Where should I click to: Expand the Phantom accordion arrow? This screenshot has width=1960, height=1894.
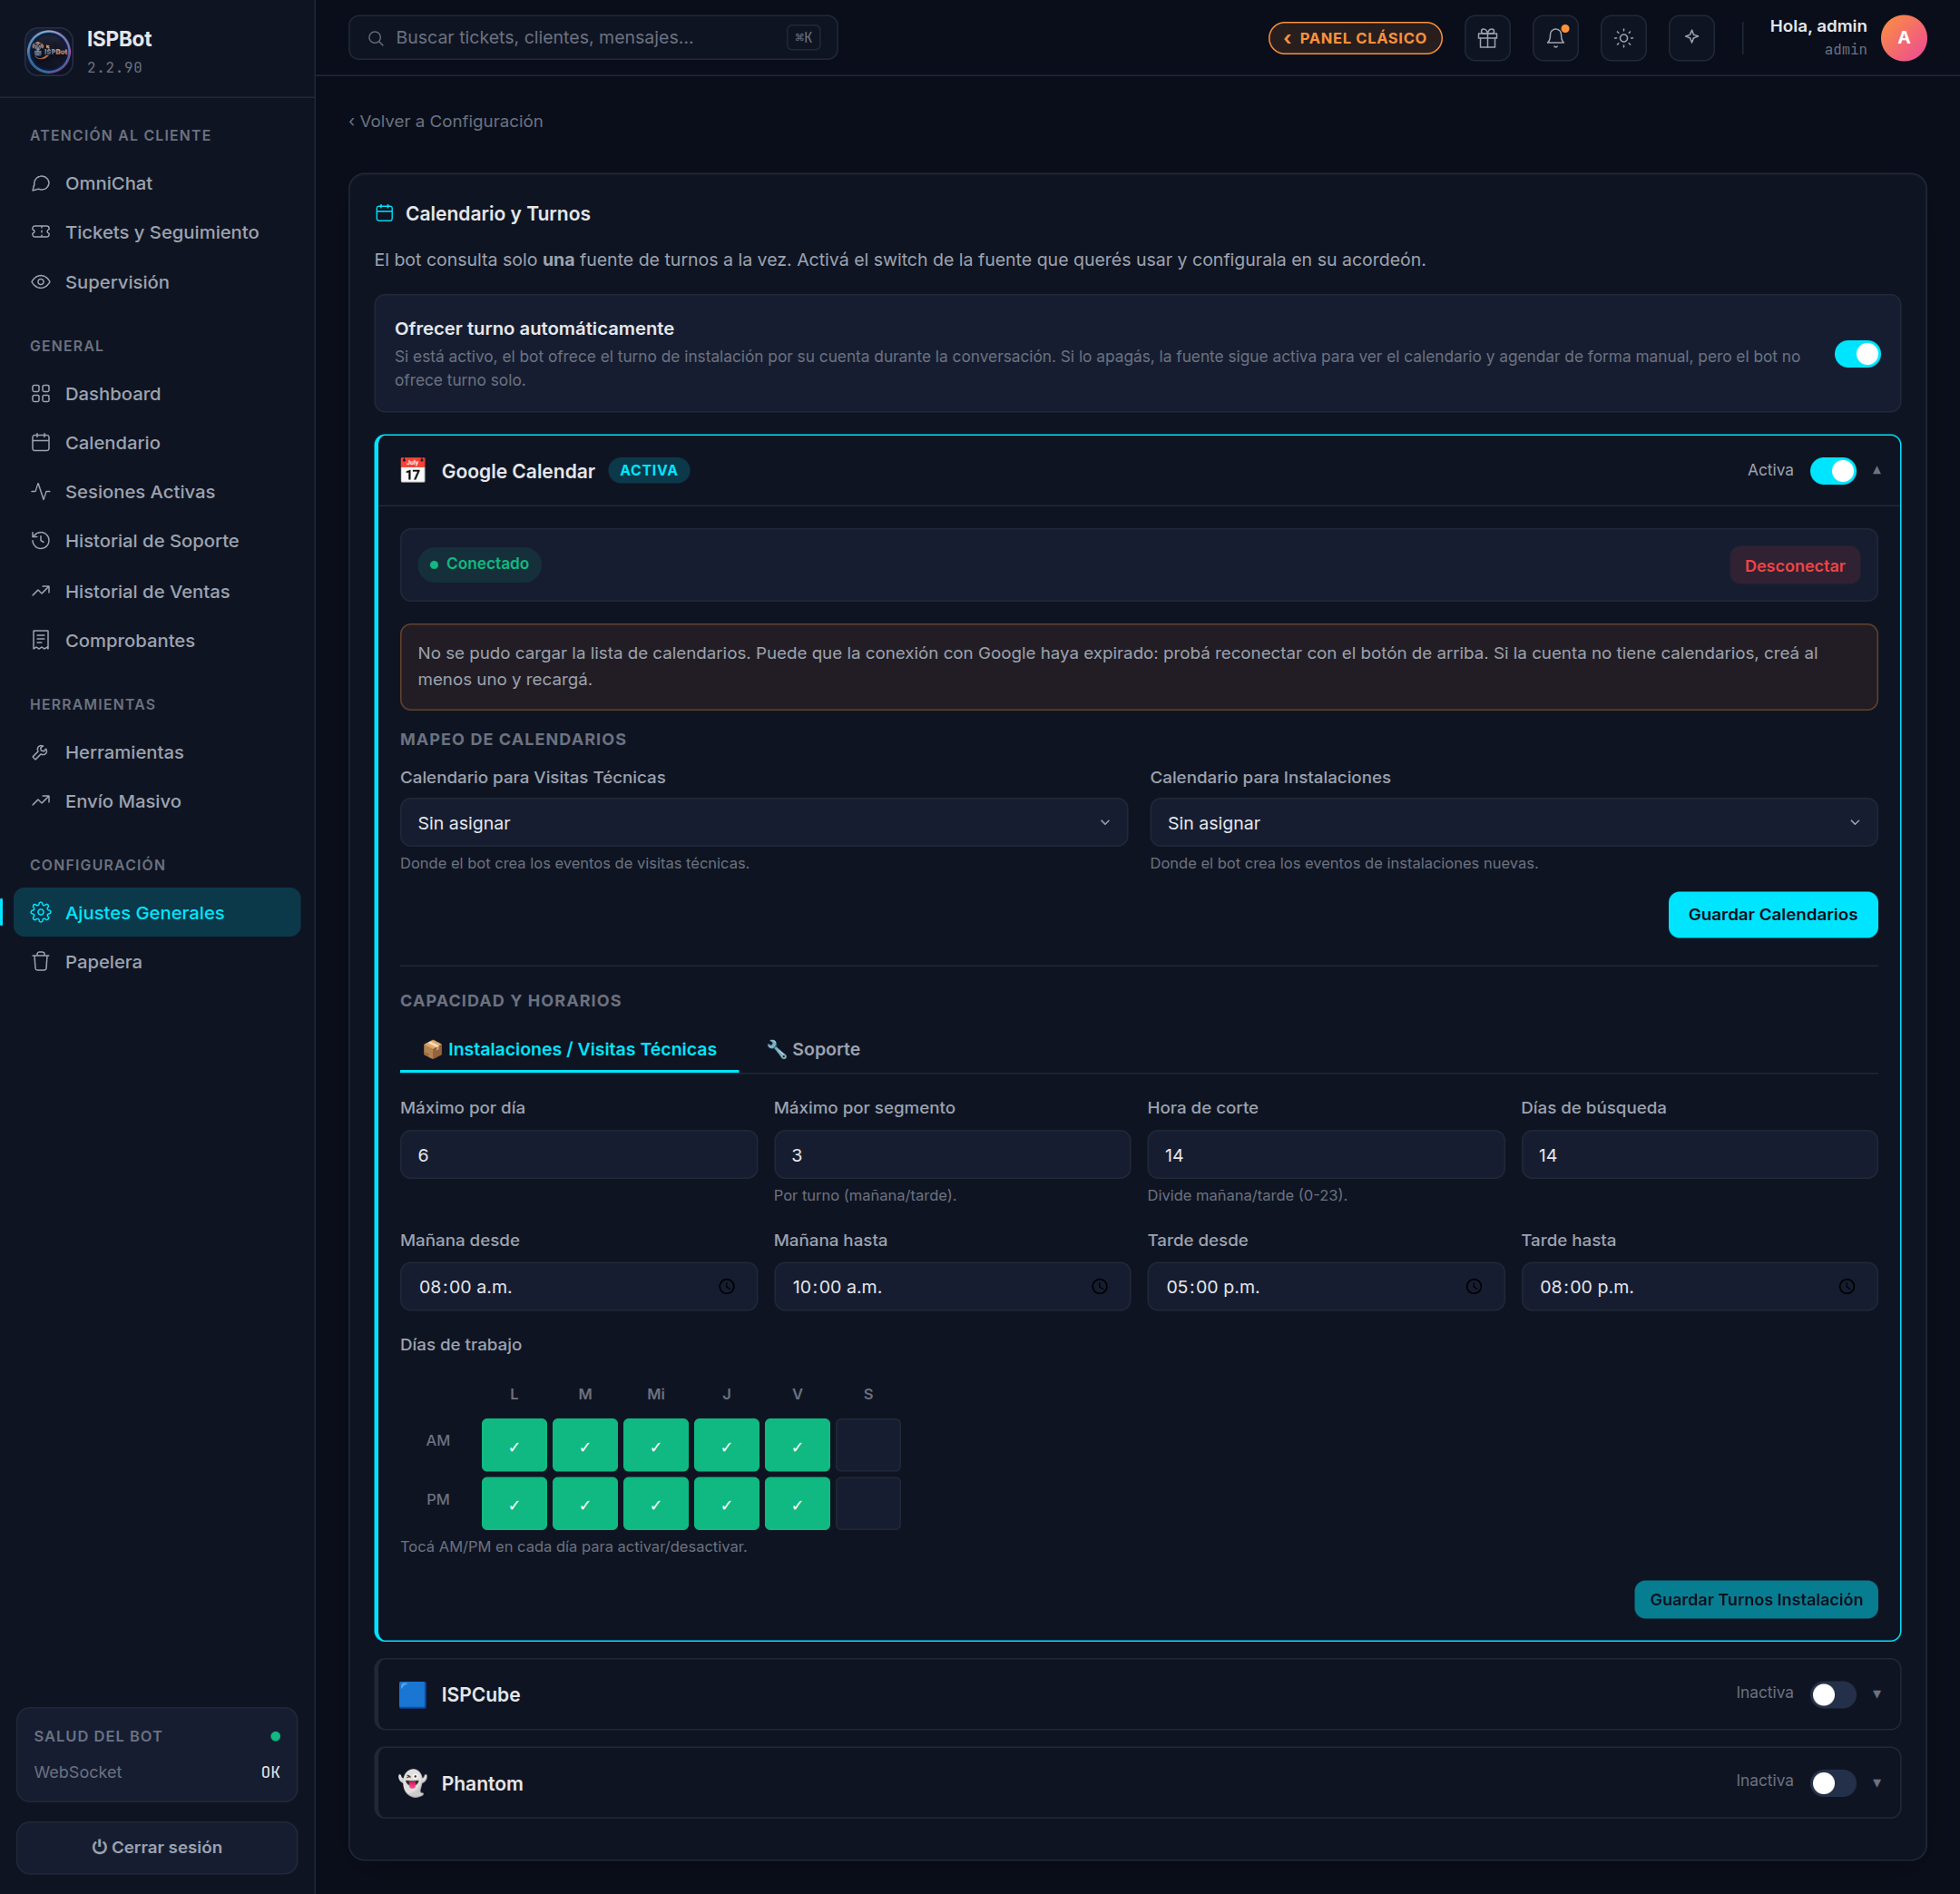pyautogui.click(x=1877, y=1783)
